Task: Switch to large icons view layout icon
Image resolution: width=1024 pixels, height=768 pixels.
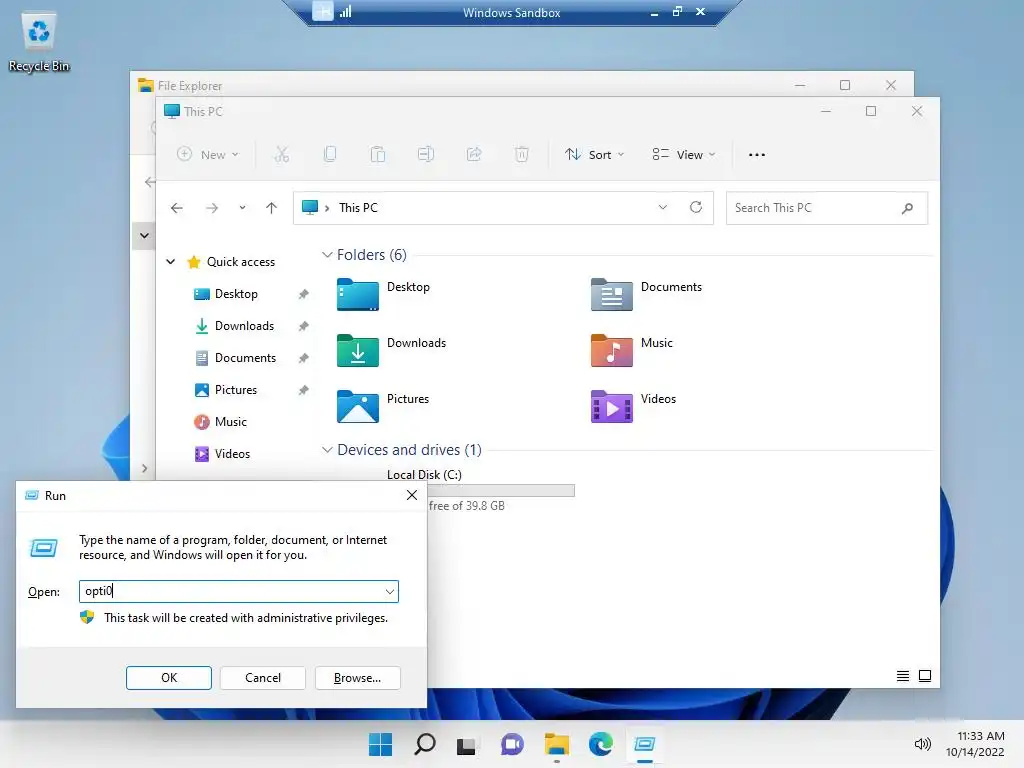Action: [x=925, y=676]
